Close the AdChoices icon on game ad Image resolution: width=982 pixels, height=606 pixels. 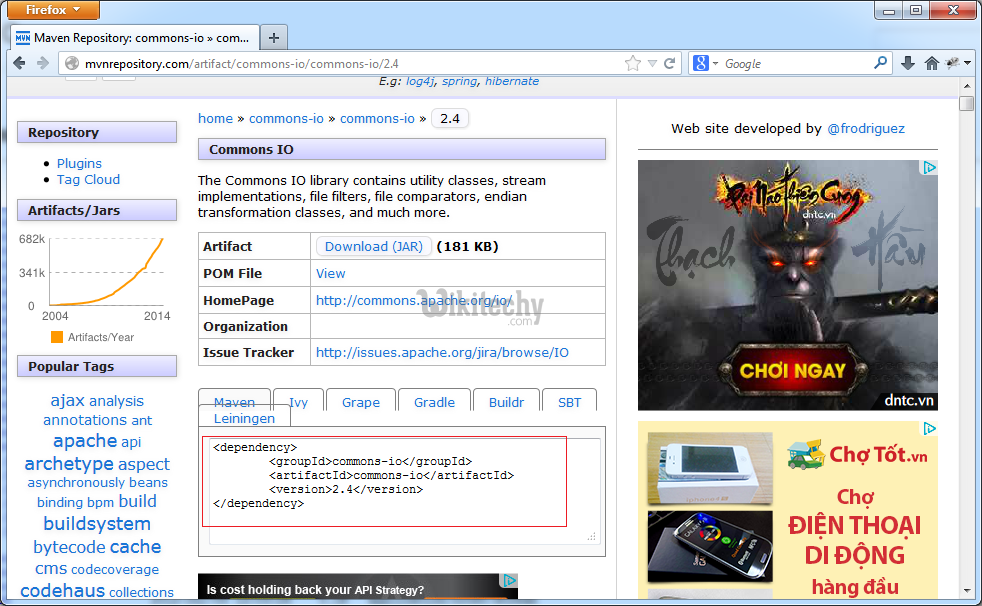coord(929,168)
